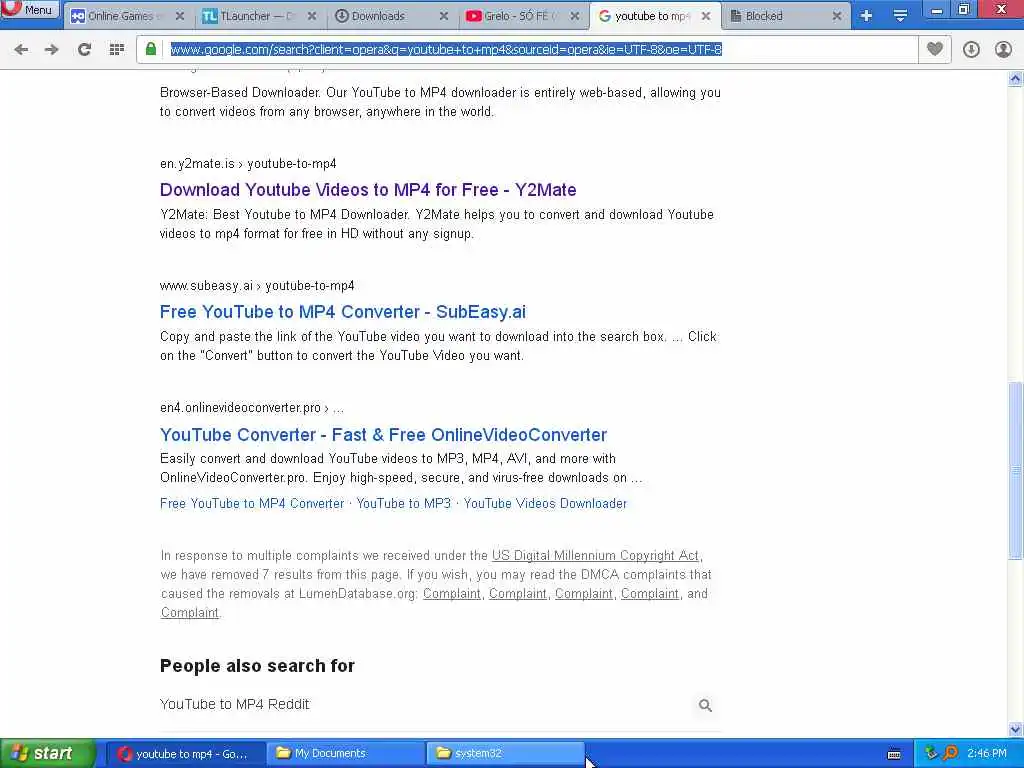Open OnlineVideoConverter YouTube Converter result
This screenshot has width=1024, height=768.
click(383, 435)
